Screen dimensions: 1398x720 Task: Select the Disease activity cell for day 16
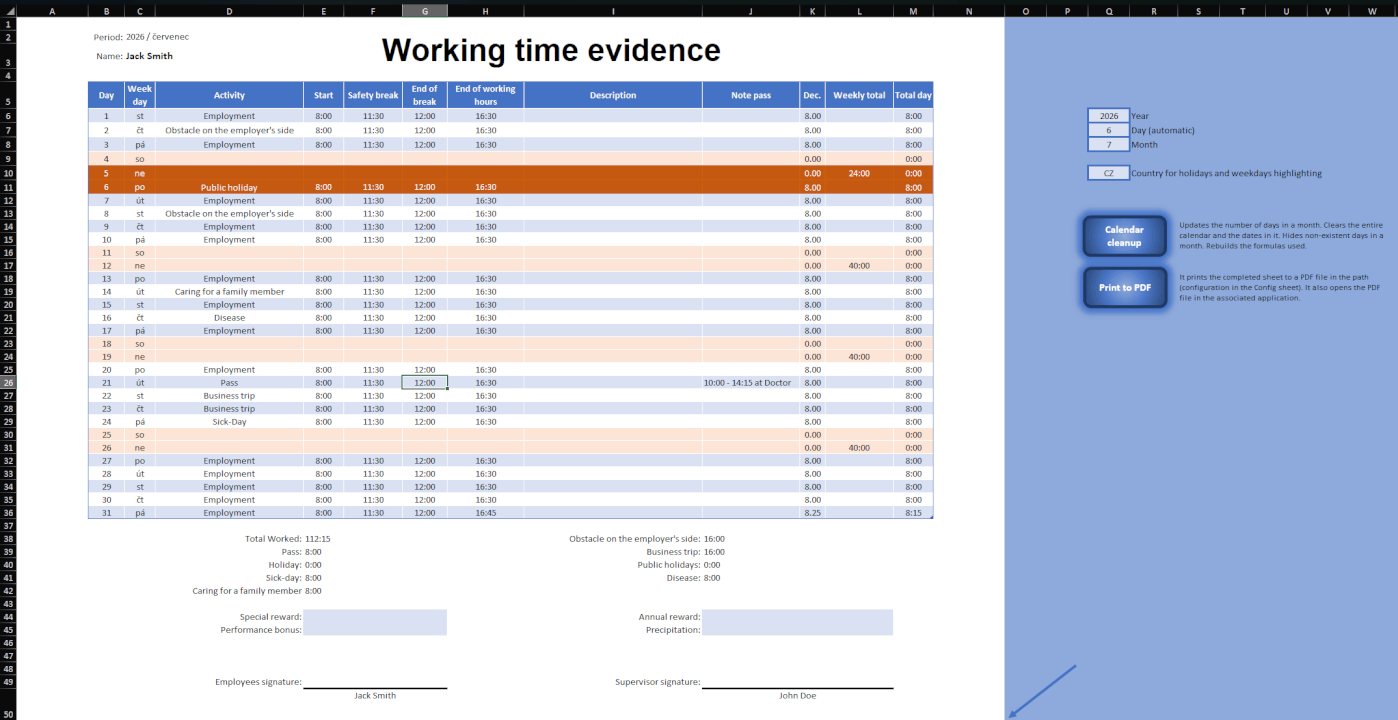tap(229, 318)
